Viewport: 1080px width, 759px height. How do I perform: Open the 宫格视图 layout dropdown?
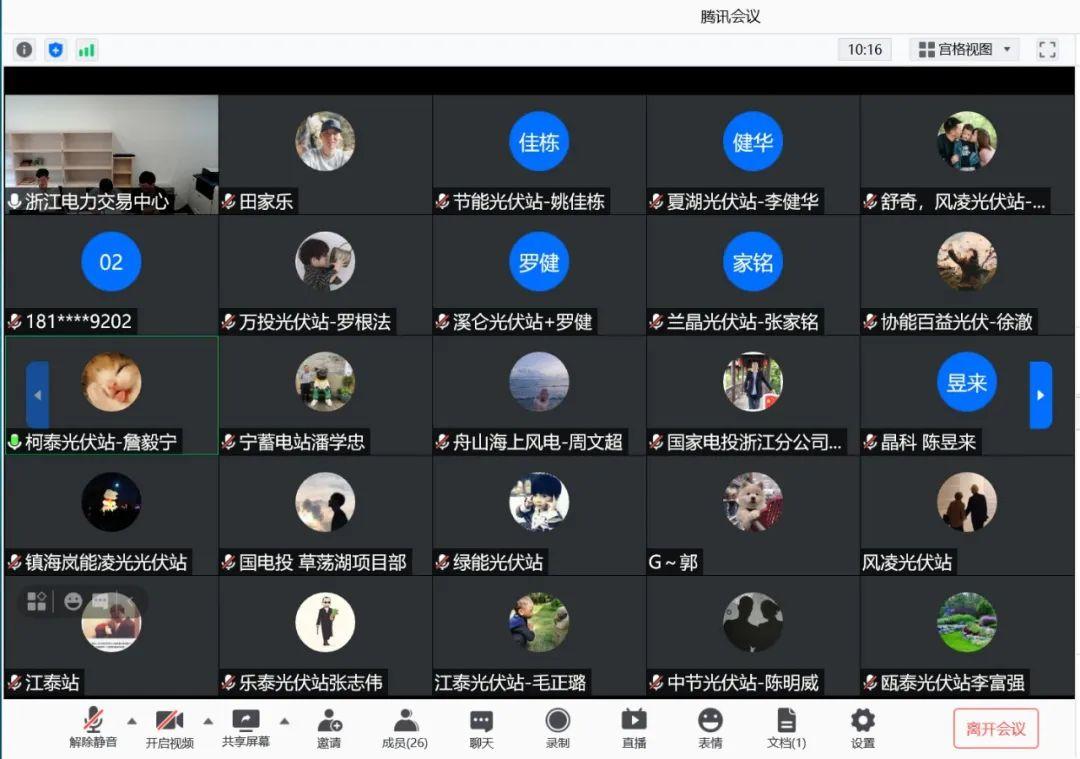tap(964, 50)
